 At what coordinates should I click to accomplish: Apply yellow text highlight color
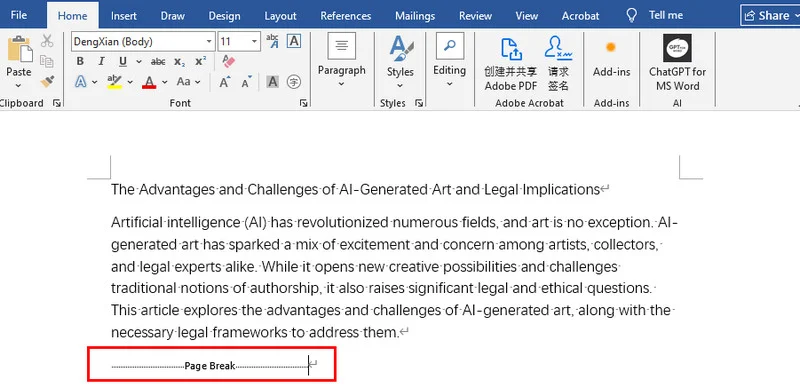pyautogui.click(x=114, y=82)
